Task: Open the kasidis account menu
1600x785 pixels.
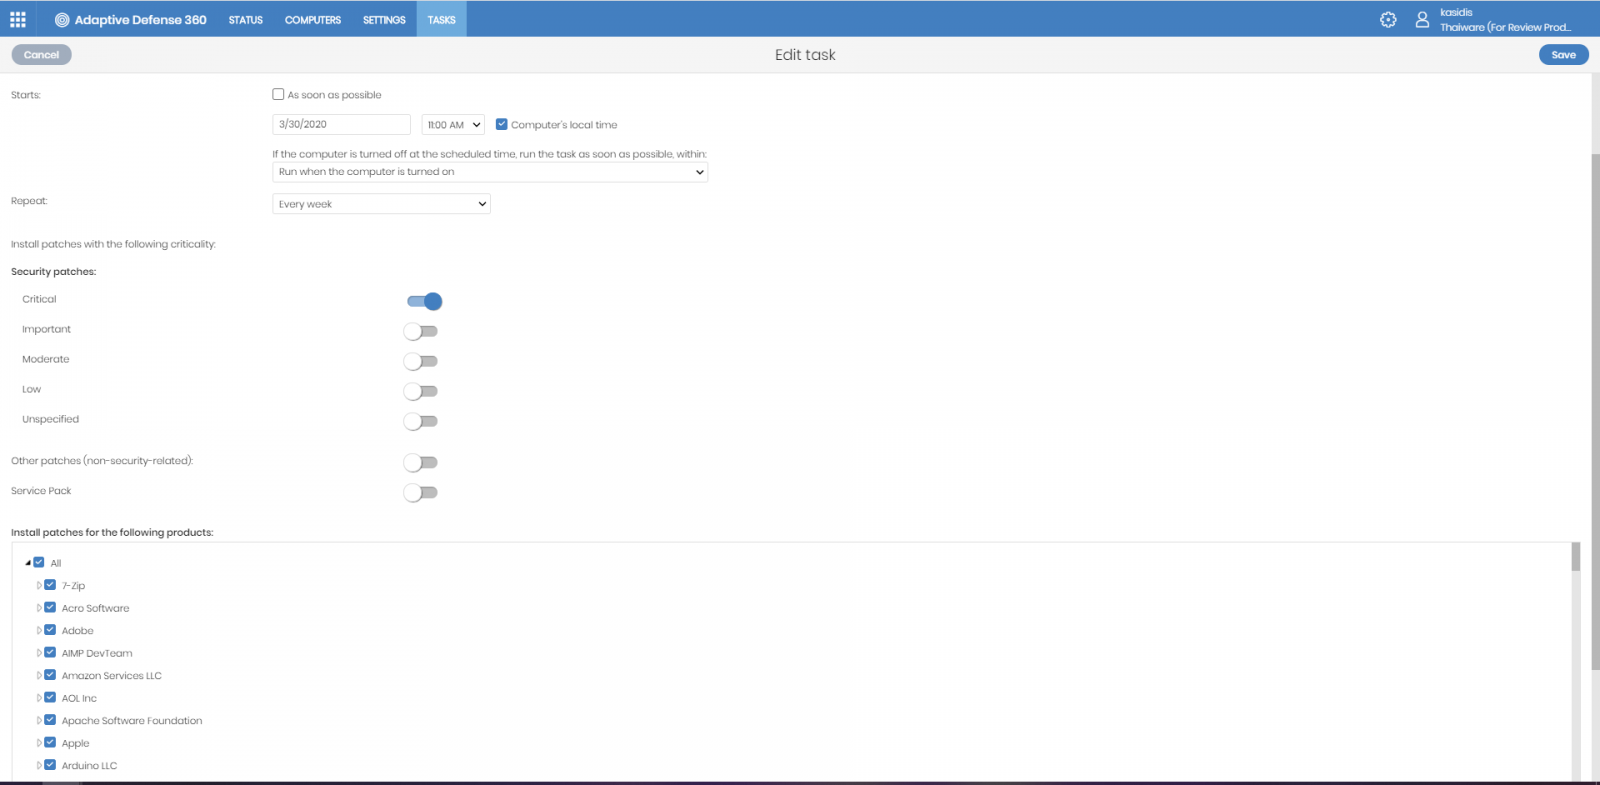Action: [x=1505, y=20]
